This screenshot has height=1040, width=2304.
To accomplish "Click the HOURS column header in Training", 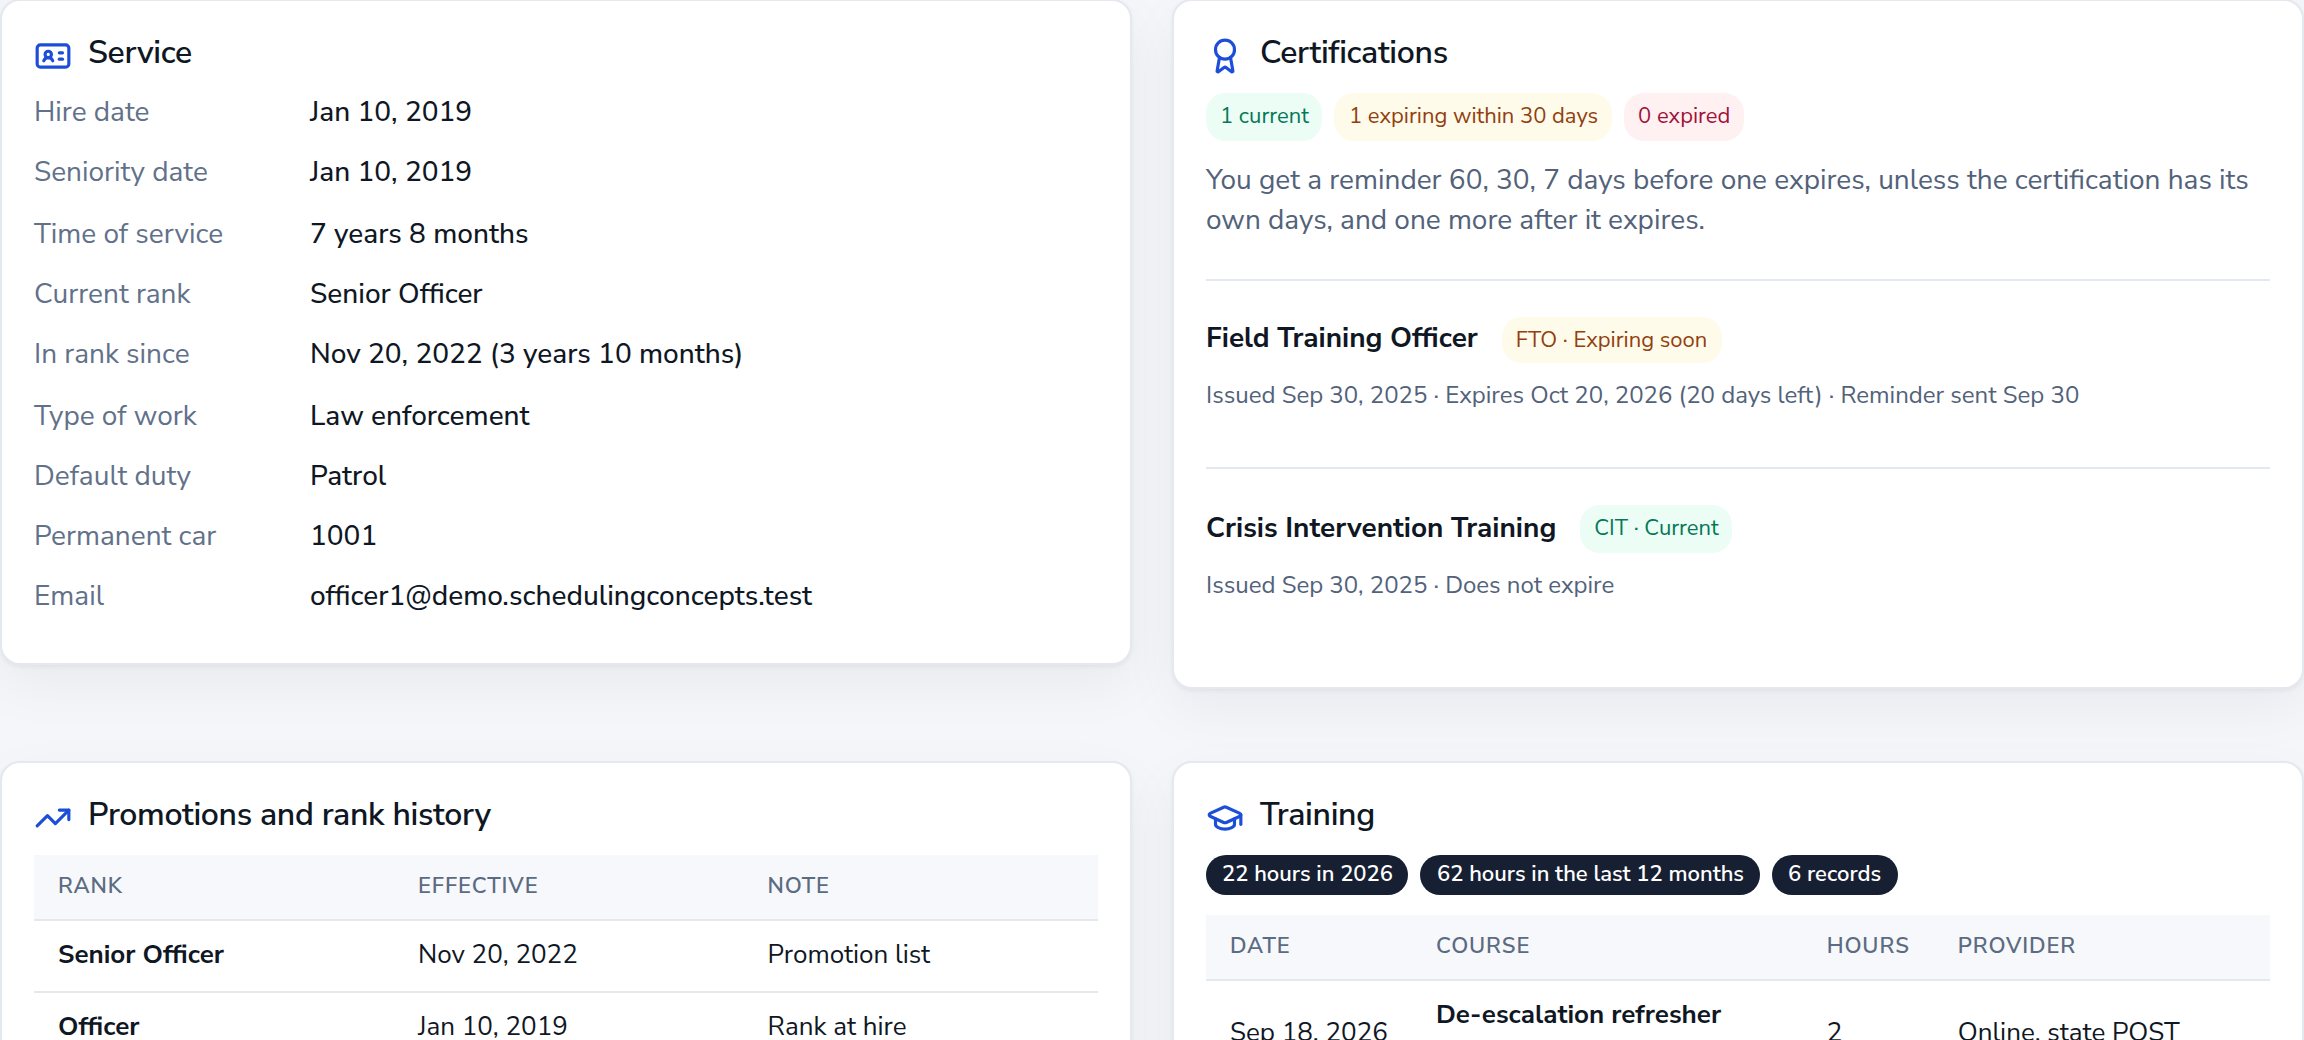I will (1868, 946).
